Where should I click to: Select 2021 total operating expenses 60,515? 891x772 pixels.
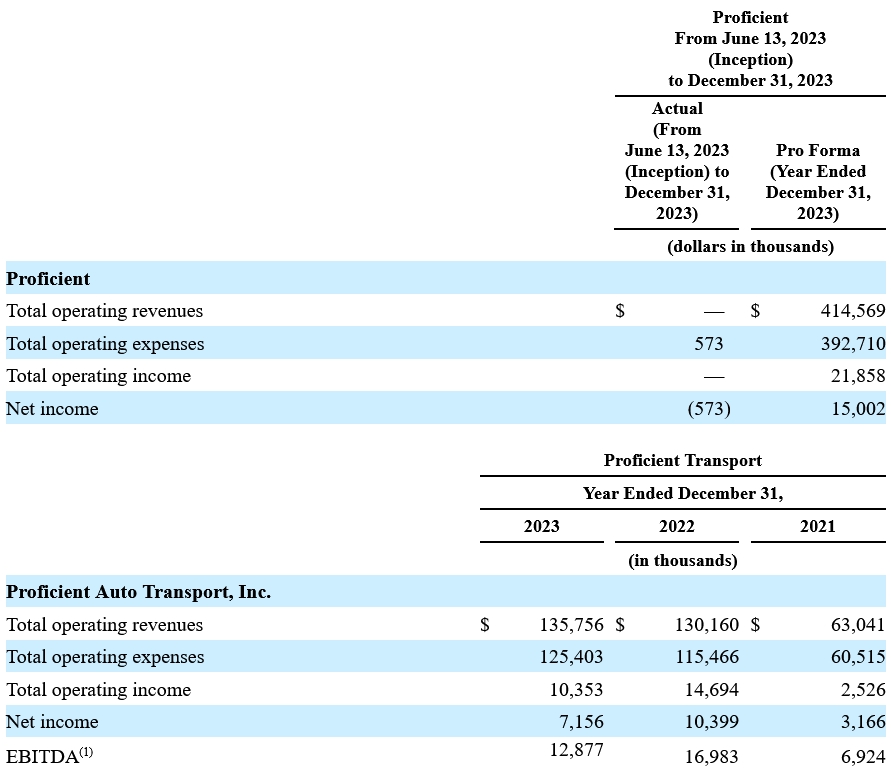pos(858,657)
